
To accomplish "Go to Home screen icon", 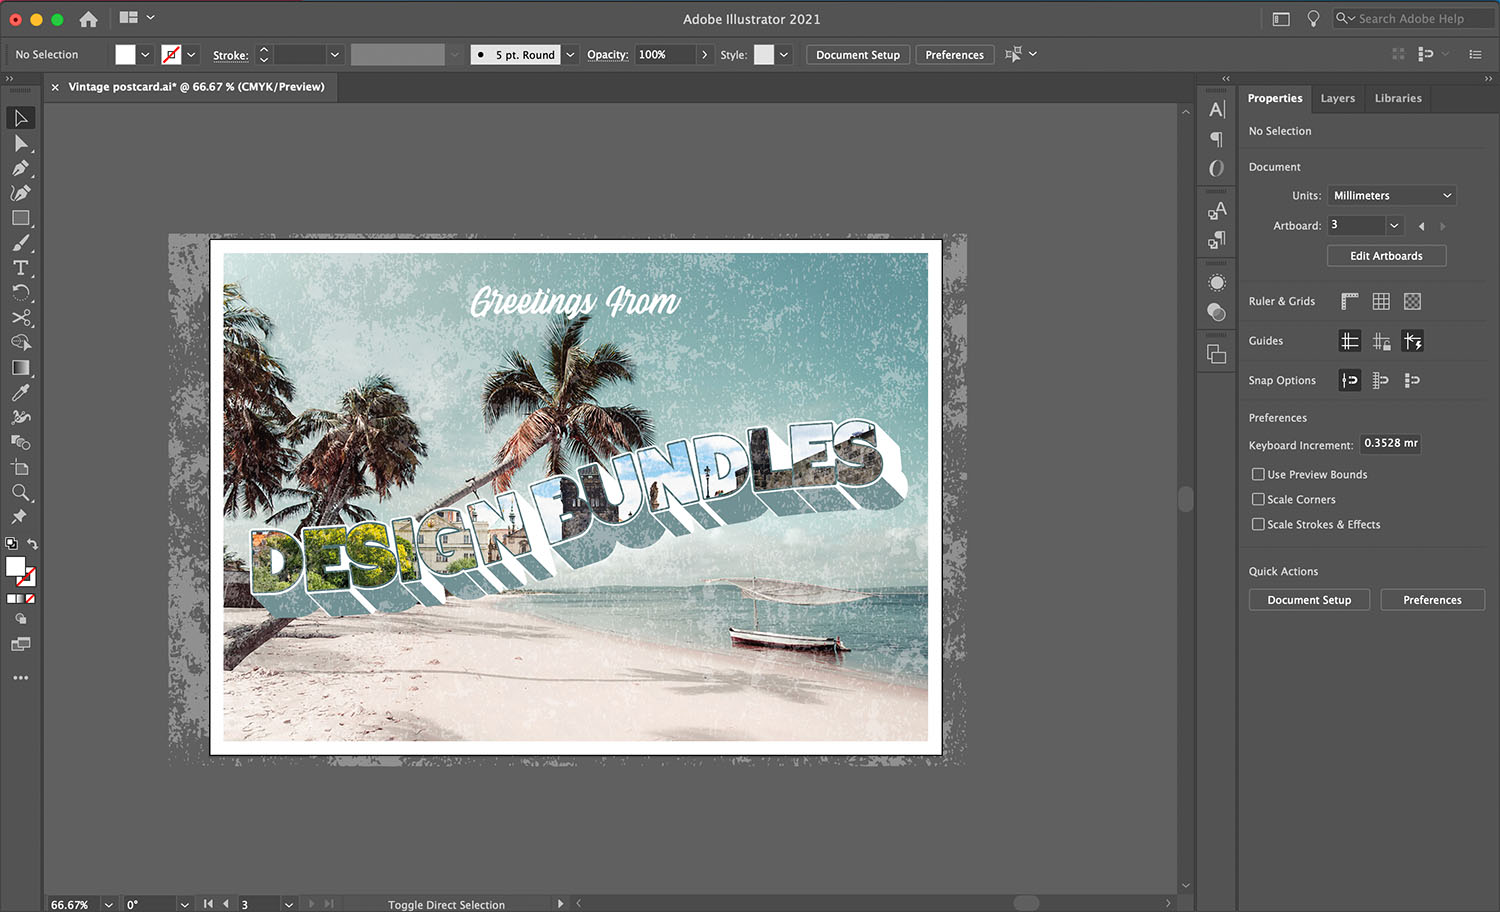I will [88, 19].
